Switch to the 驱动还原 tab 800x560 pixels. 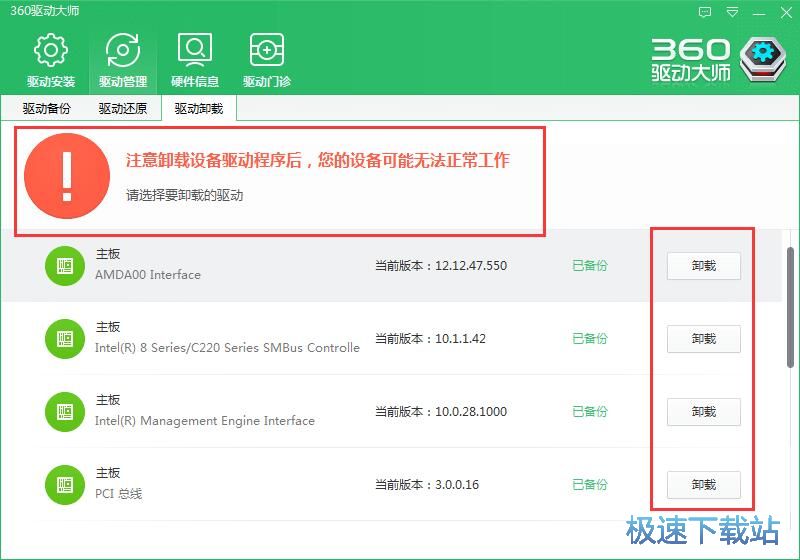(x=122, y=108)
